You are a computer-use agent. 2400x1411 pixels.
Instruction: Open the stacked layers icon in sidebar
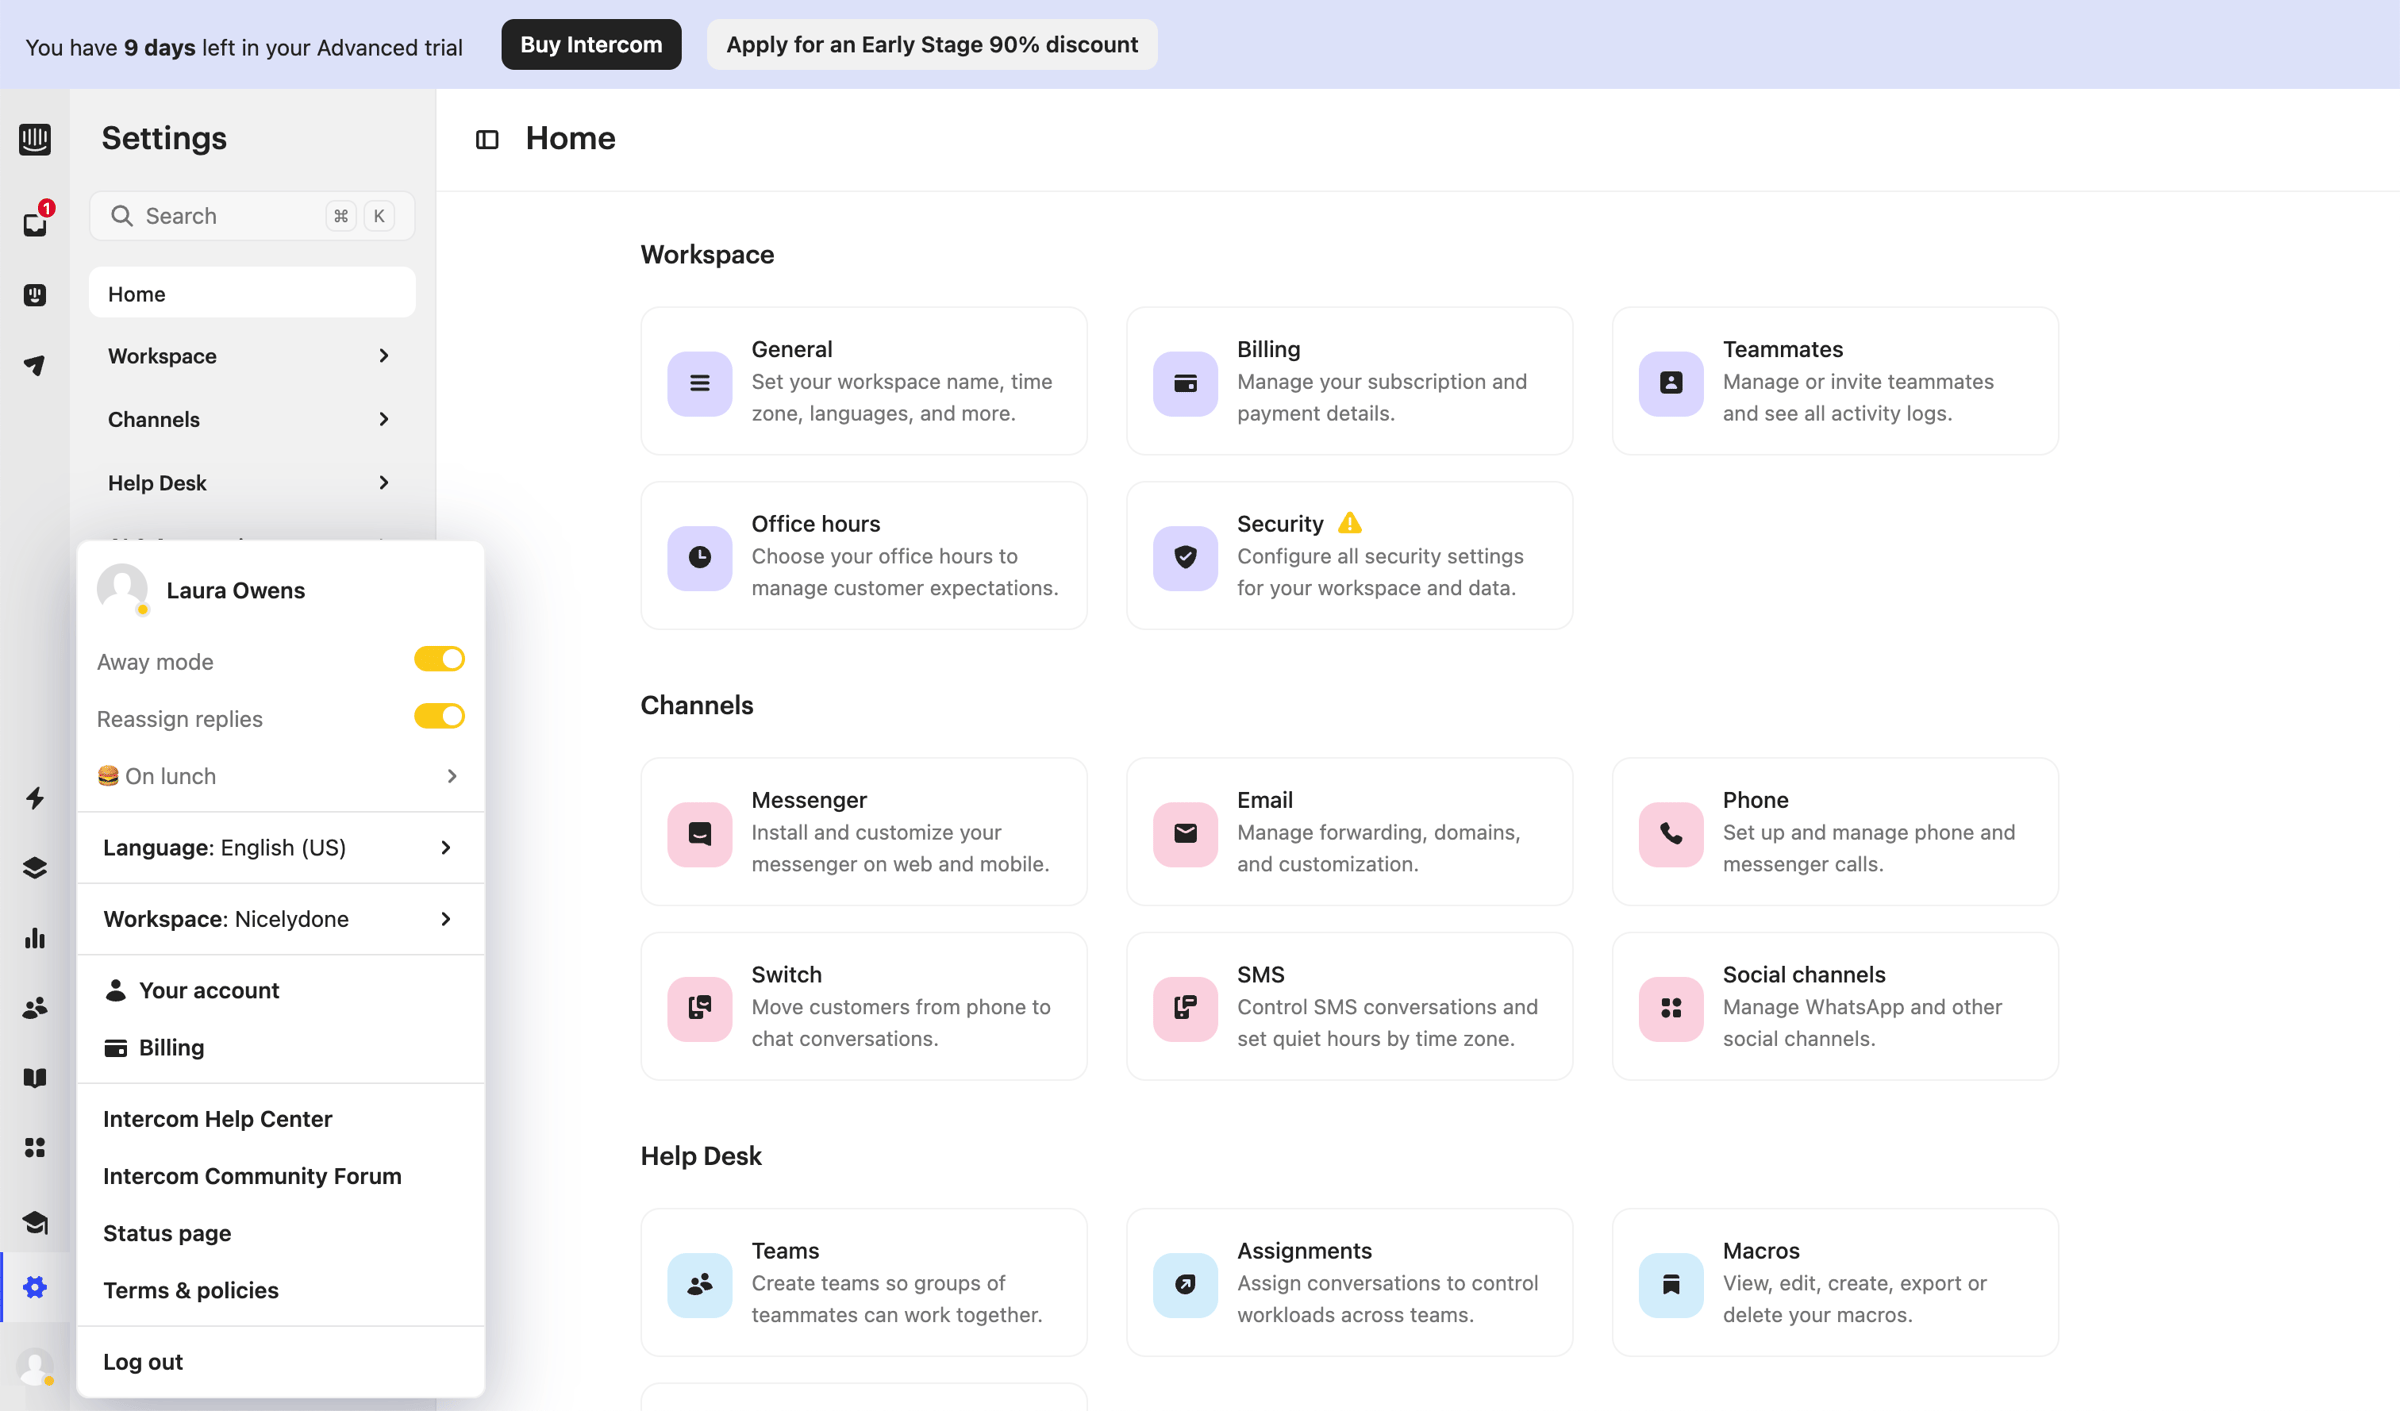(35, 867)
